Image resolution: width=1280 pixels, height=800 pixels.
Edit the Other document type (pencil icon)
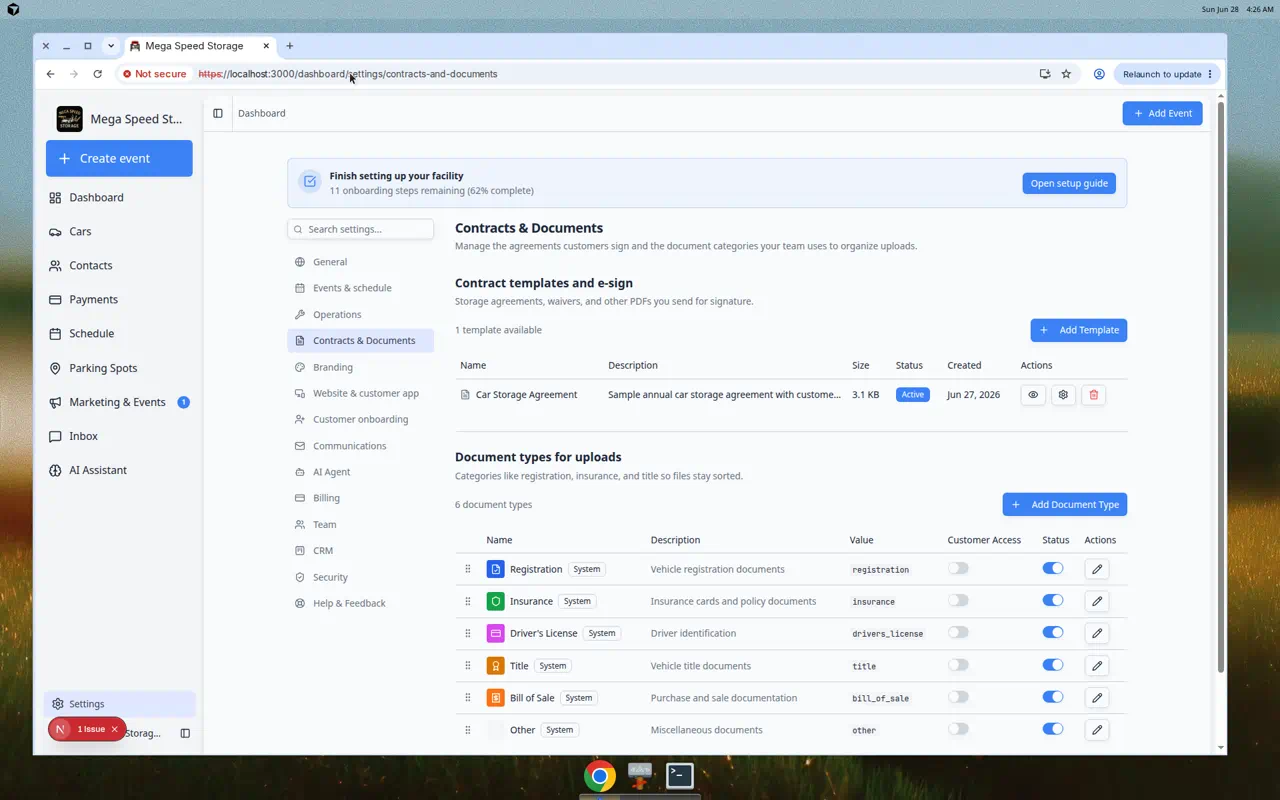pyautogui.click(x=1097, y=730)
